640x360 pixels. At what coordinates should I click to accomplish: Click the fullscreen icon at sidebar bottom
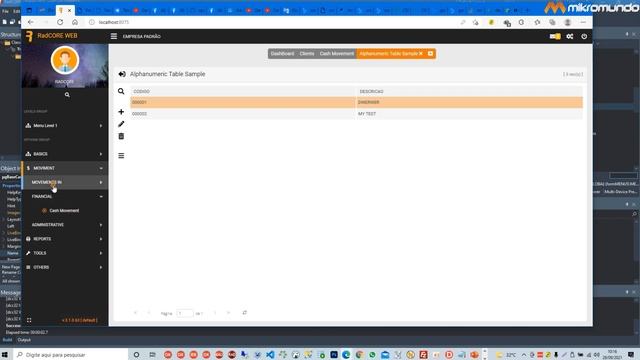click(x=29, y=320)
